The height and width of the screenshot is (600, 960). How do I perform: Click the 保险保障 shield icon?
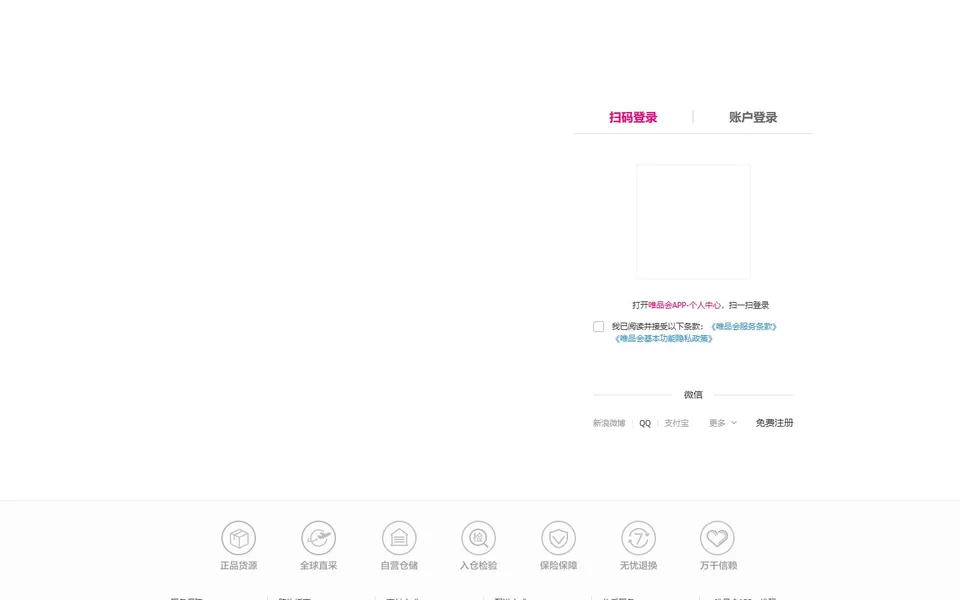[558, 538]
